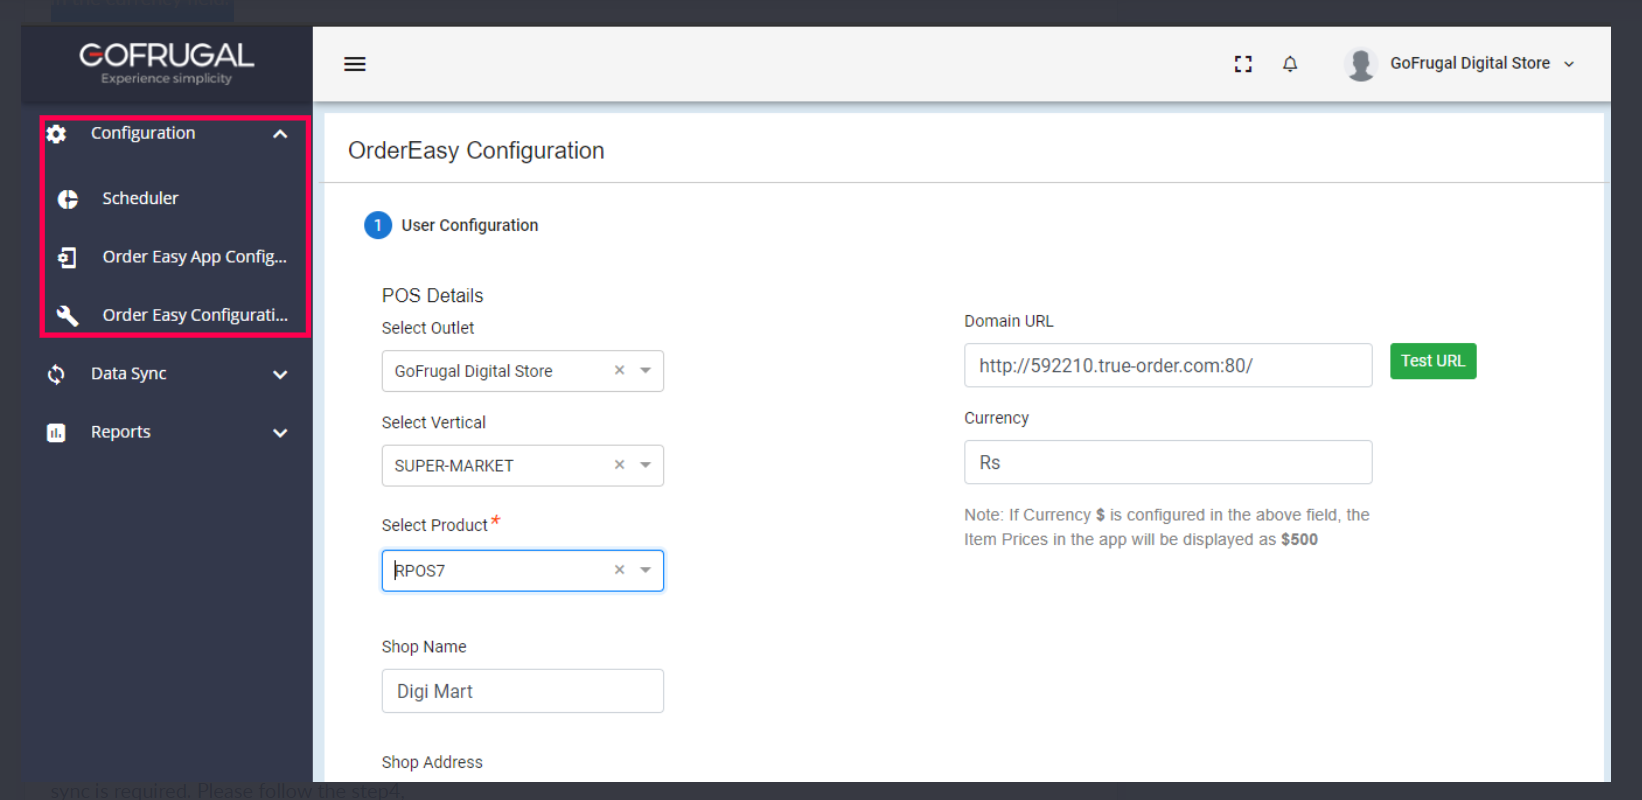Click the user avatar icon
The width and height of the screenshot is (1642, 800).
coord(1361,64)
